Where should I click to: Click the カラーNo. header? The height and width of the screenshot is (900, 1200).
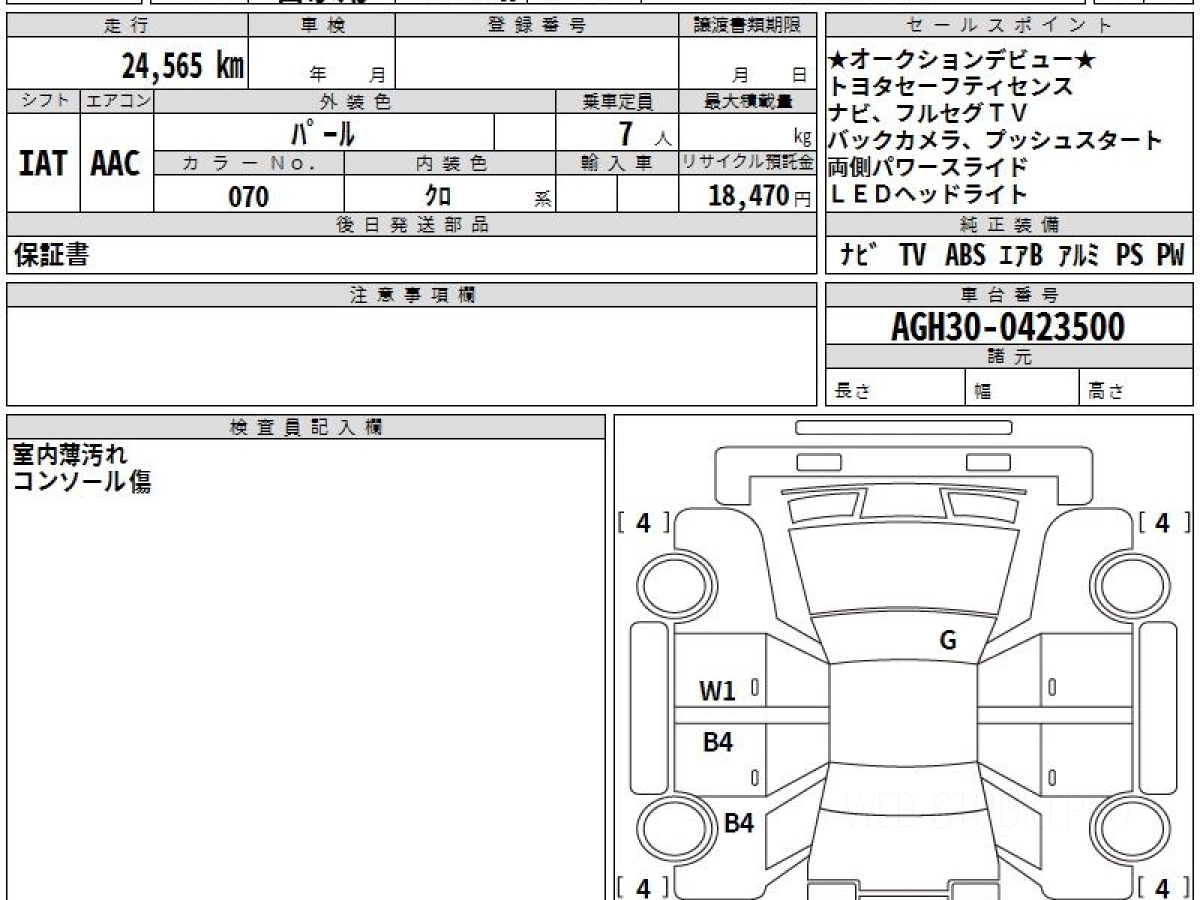point(250,163)
